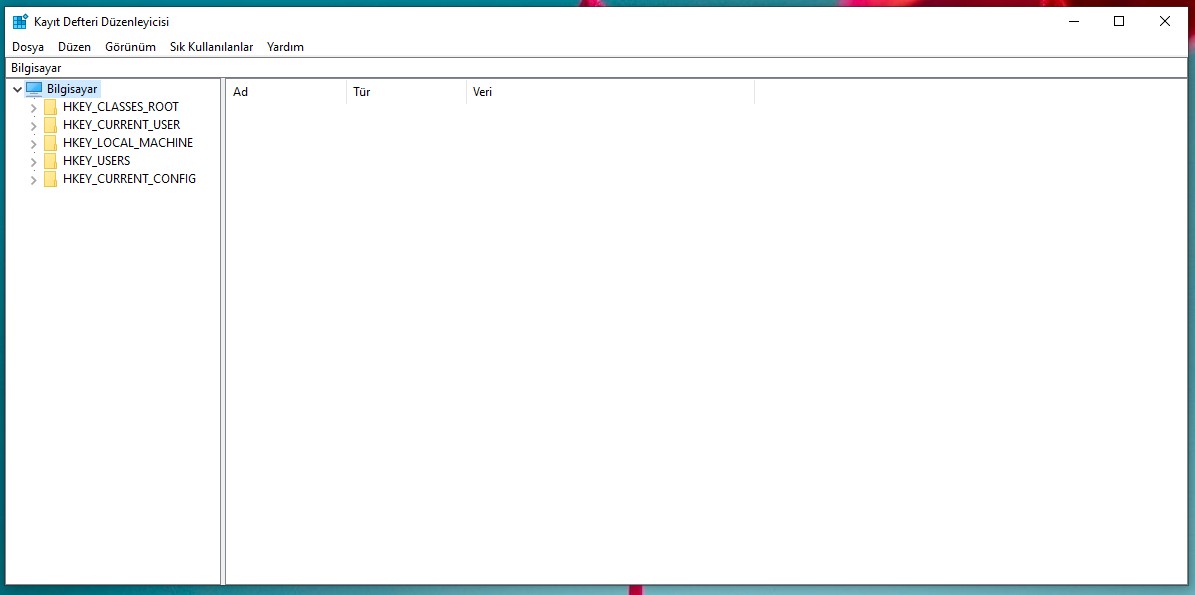This screenshot has width=1195, height=595.
Task: Click the Ad column header
Action: [x=285, y=92]
